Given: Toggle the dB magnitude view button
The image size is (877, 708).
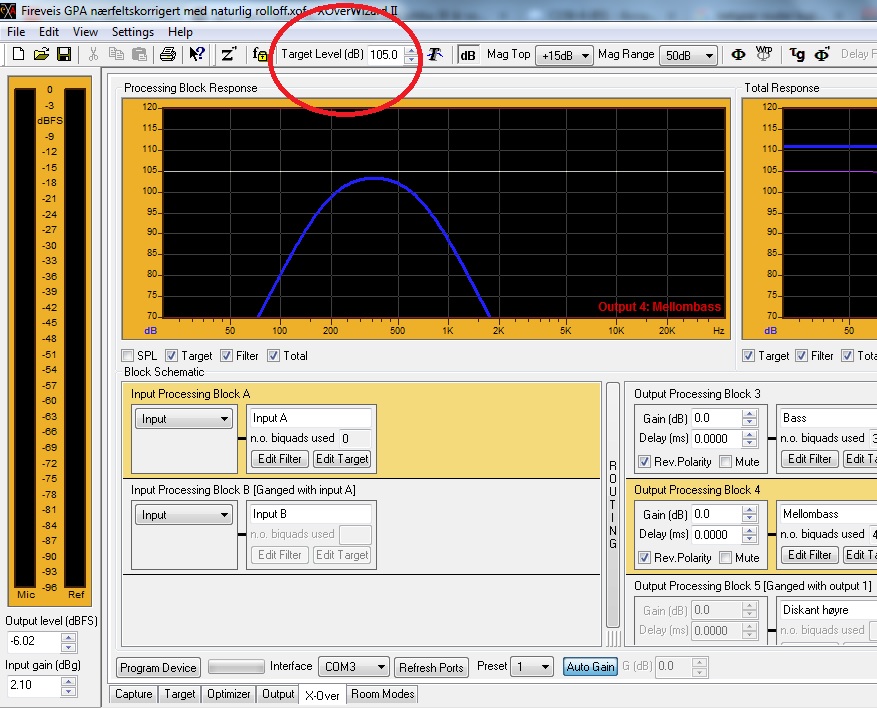Looking at the screenshot, I should (468, 55).
